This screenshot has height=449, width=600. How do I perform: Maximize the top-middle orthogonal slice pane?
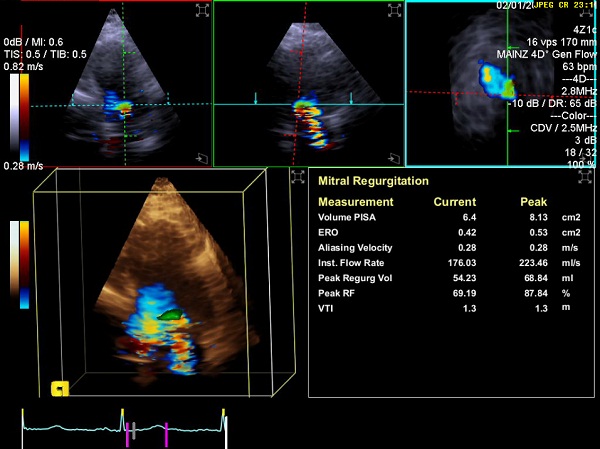395,10
